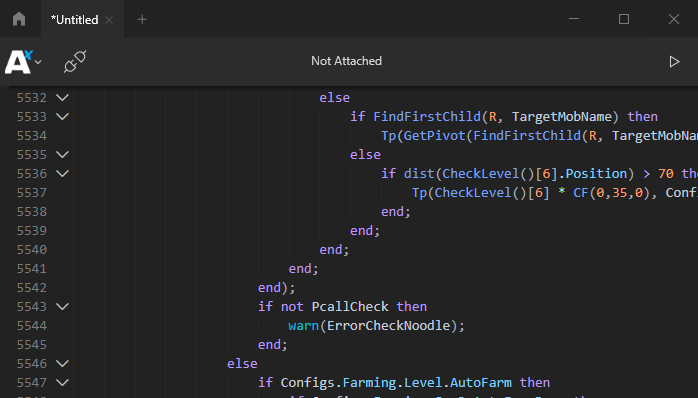Open the home screen icon
The height and width of the screenshot is (398, 698).
tap(19, 19)
